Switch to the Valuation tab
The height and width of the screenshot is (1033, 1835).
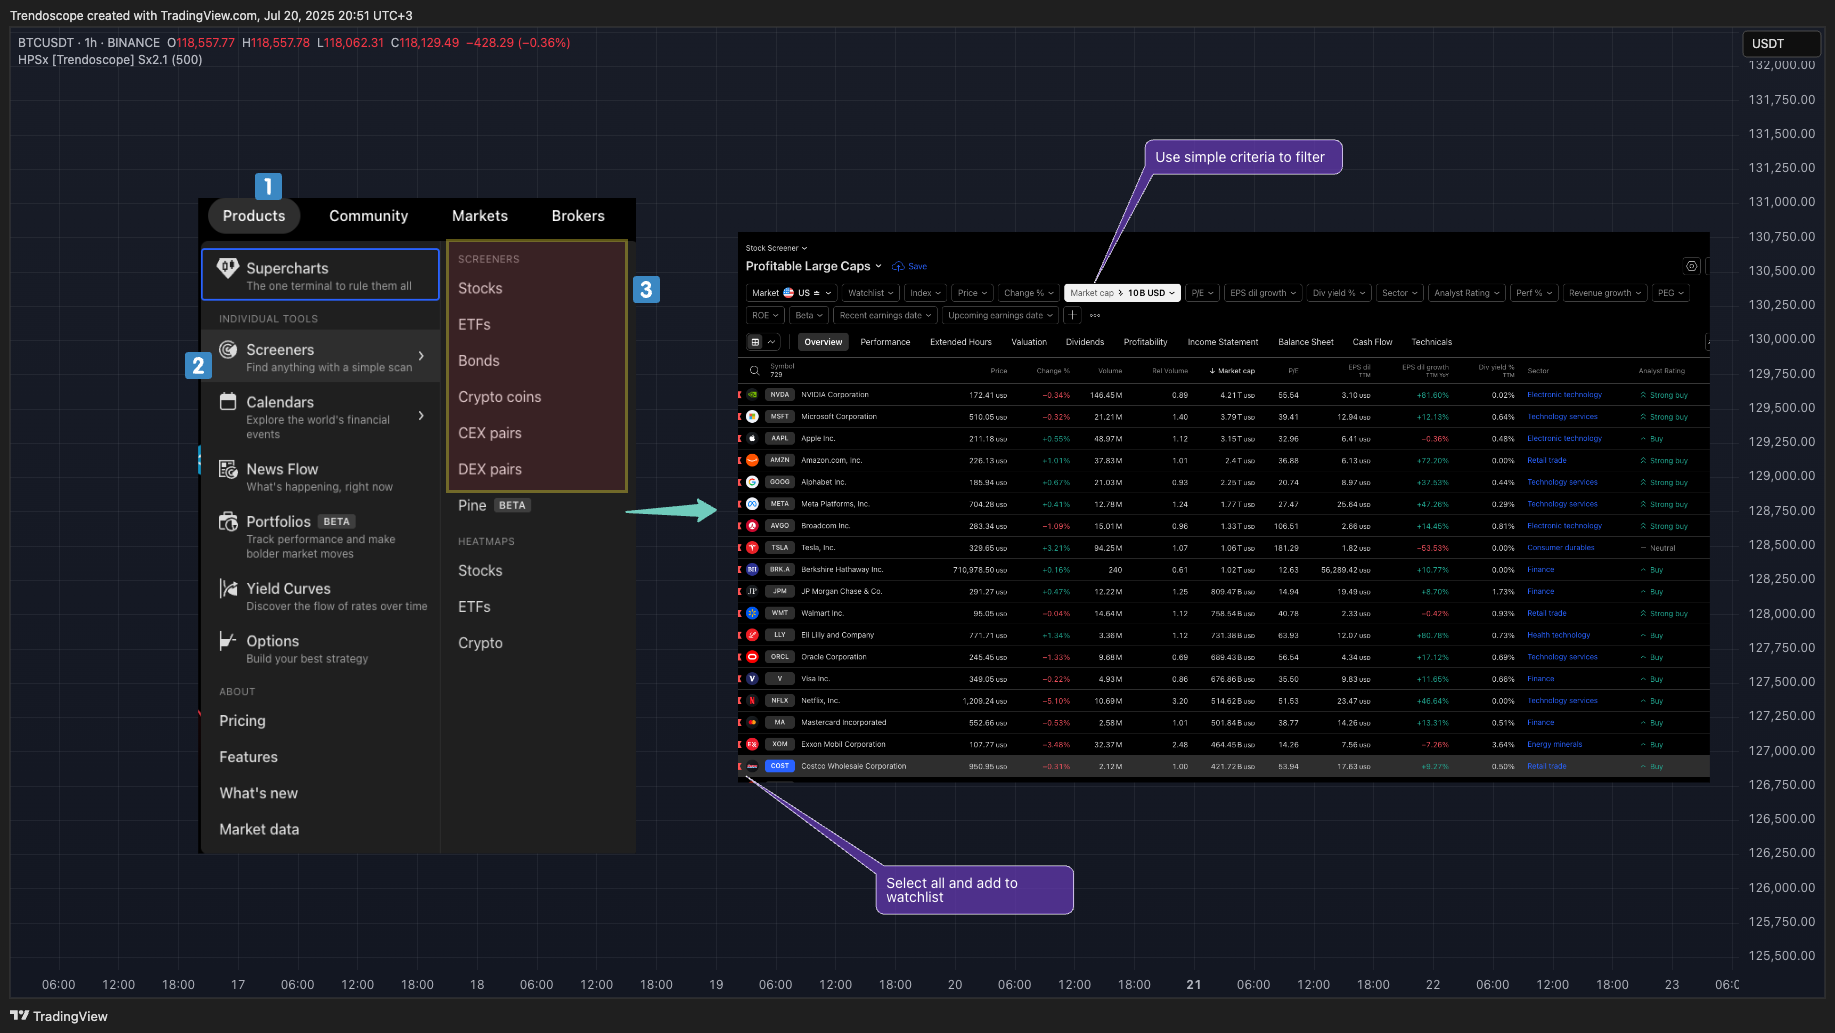pyautogui.click(x=1029, y=342)
